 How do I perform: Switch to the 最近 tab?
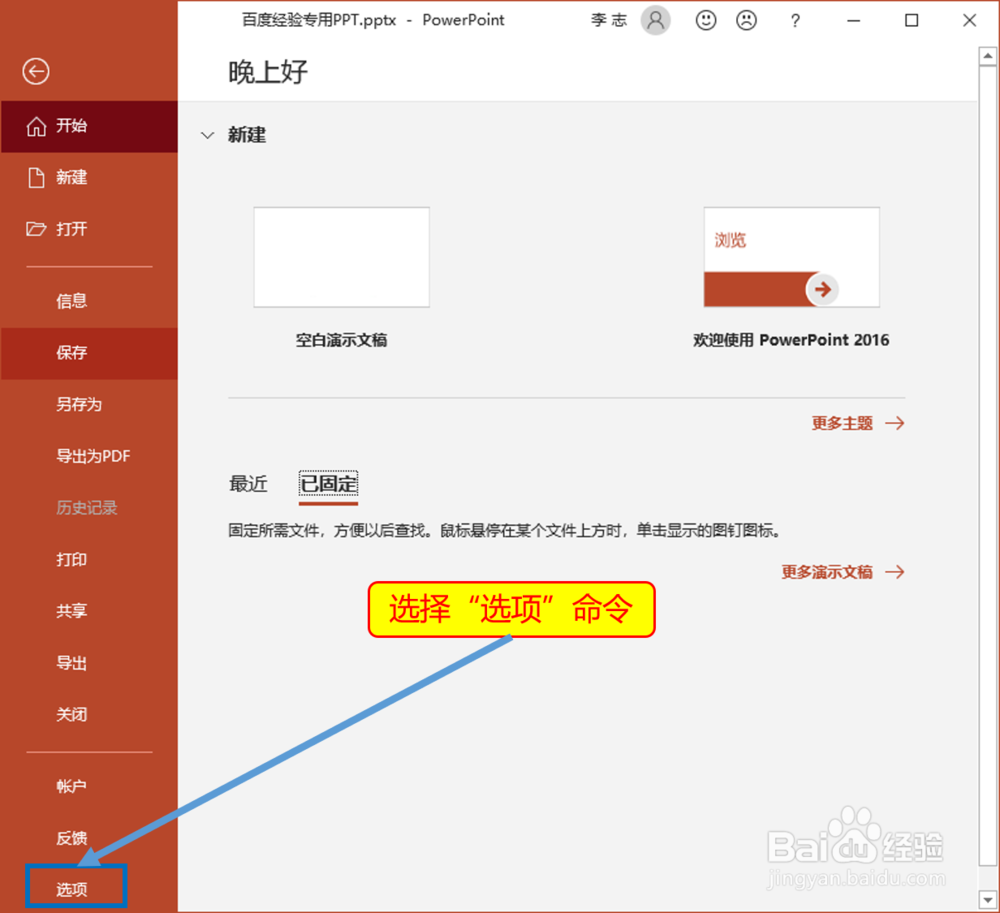click(248, 485)
